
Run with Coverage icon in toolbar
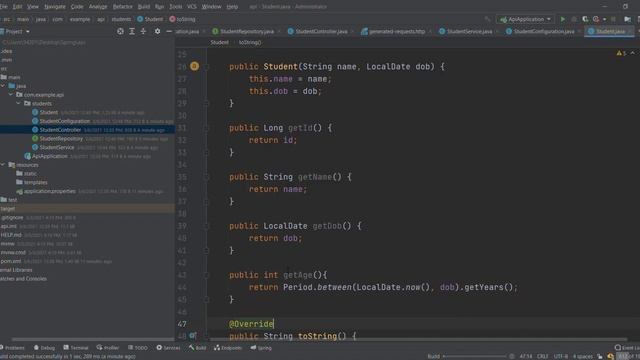pos(585,19)
